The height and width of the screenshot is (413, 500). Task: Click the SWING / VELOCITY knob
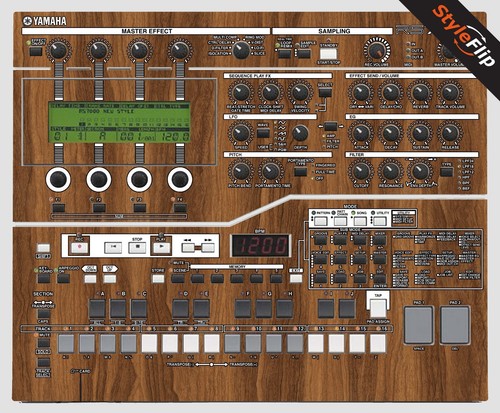(x=300, y=92)
